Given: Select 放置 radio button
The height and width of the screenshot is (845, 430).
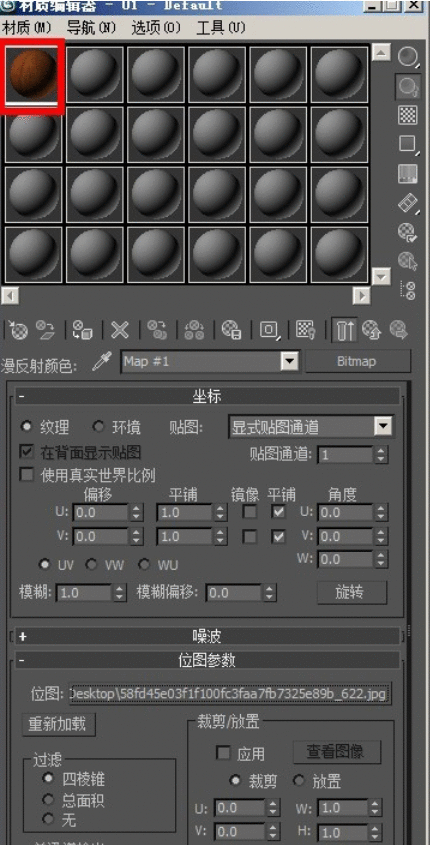Looking at the screenshot, I should [x=298, y=780].
